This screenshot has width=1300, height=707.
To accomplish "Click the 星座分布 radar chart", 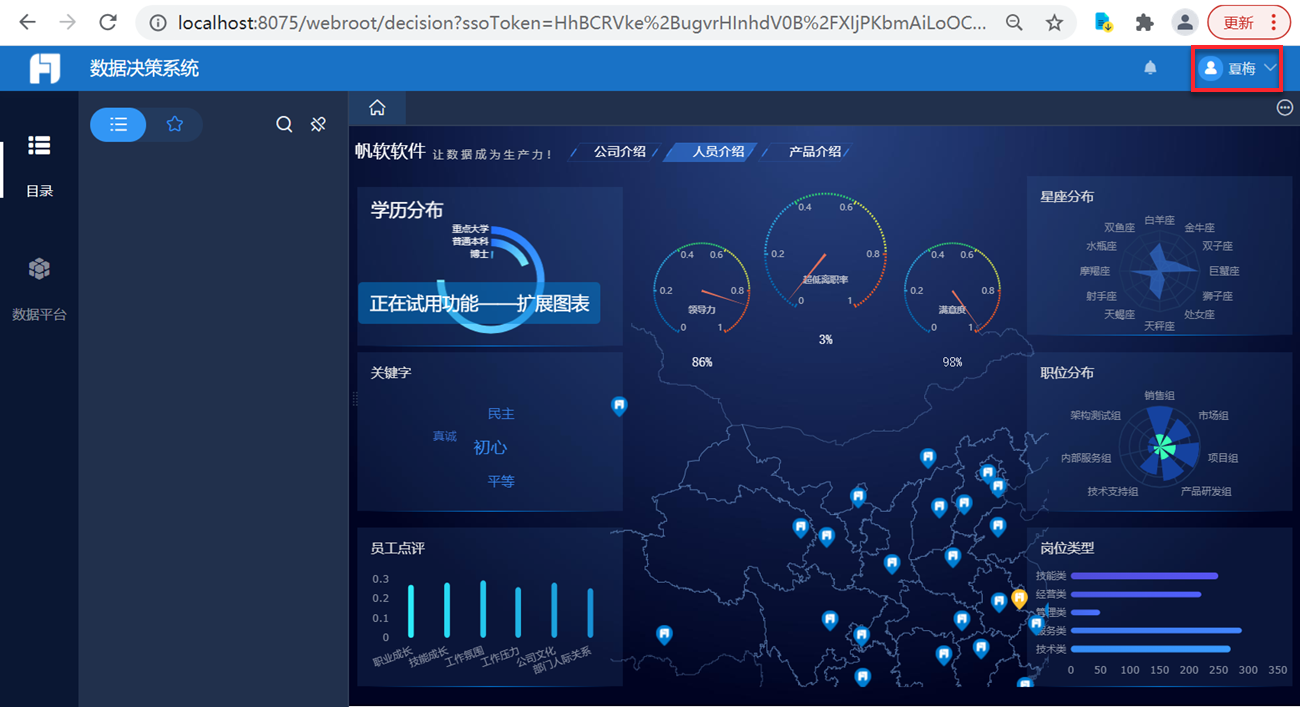I will (x=1159, y=270).
